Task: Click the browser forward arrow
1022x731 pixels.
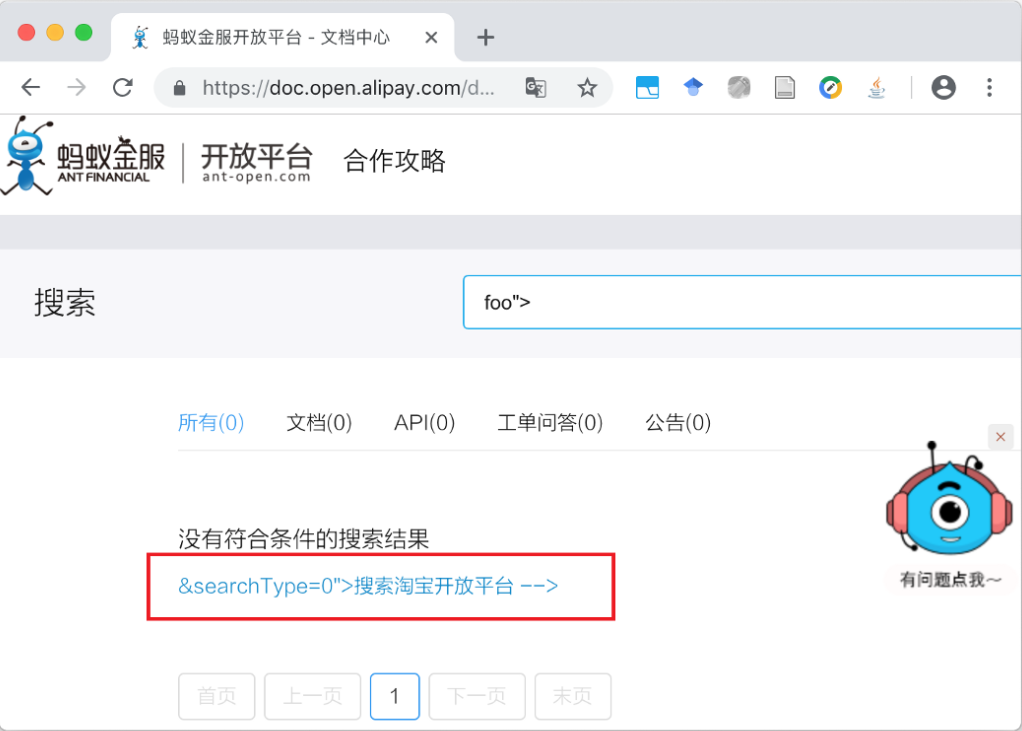Action: tap(77, 87)
